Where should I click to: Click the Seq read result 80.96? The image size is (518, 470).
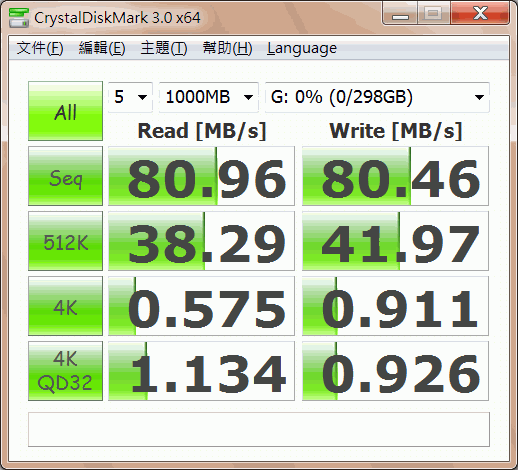[201, 176]
